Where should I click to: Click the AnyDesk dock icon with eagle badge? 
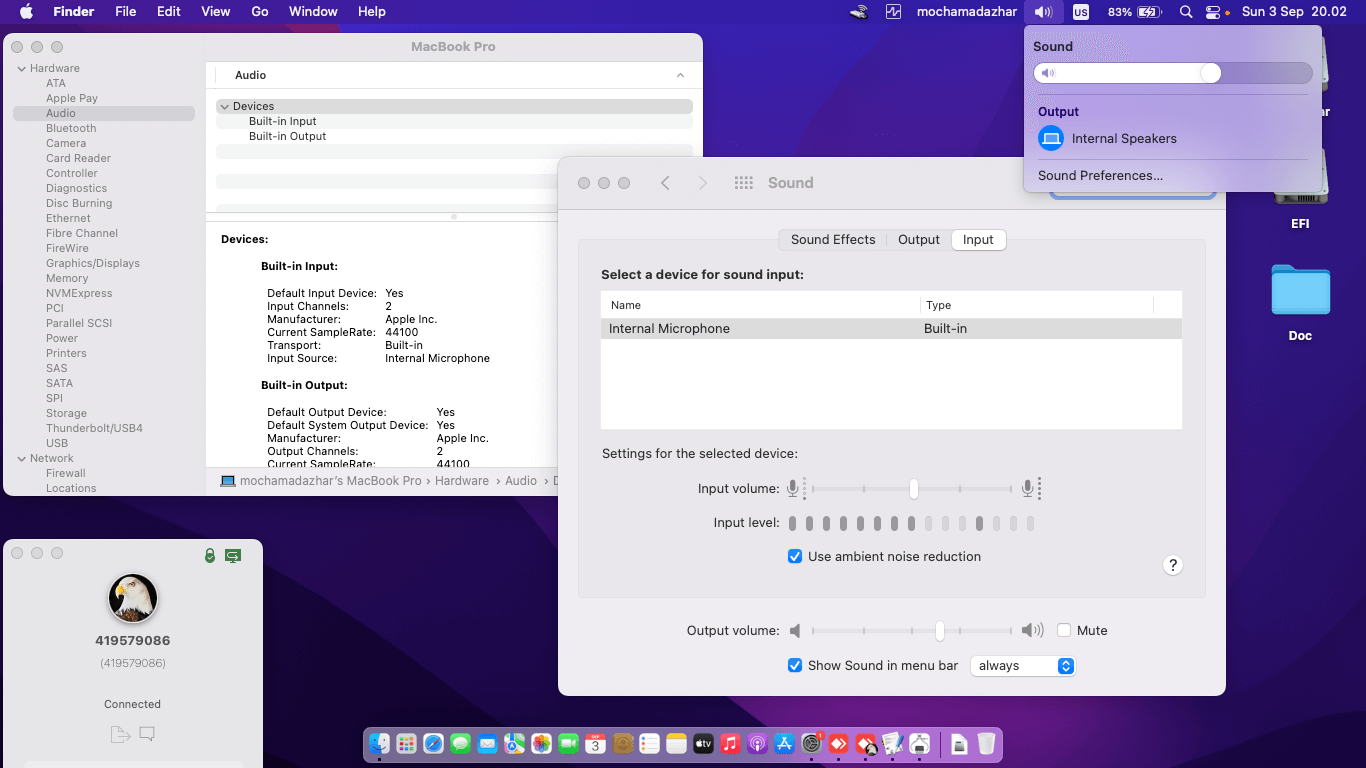[x=866, y=744]
